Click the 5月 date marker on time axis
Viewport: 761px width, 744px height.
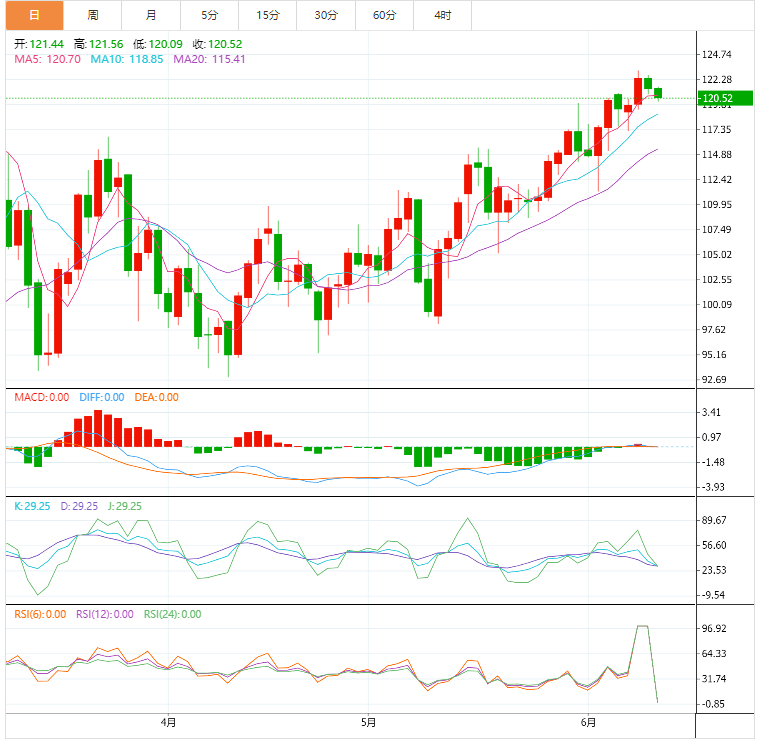click(367, 722)
